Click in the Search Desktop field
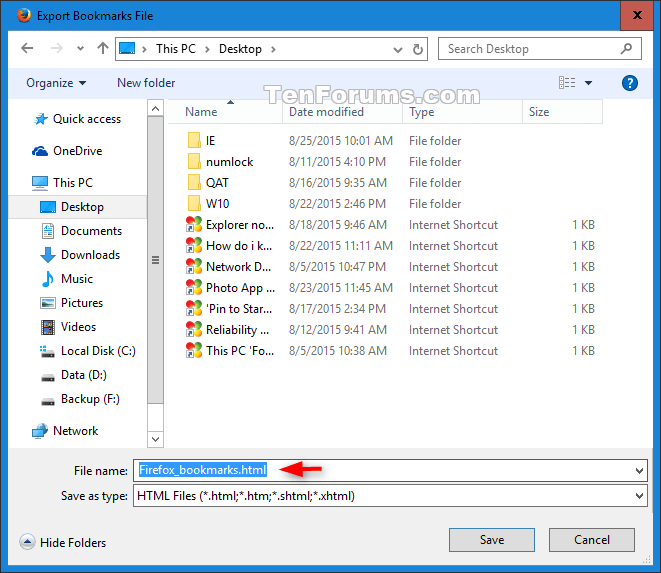Image resolution: width=661 pixels, height=573 pixels. (x=540, y=49)
